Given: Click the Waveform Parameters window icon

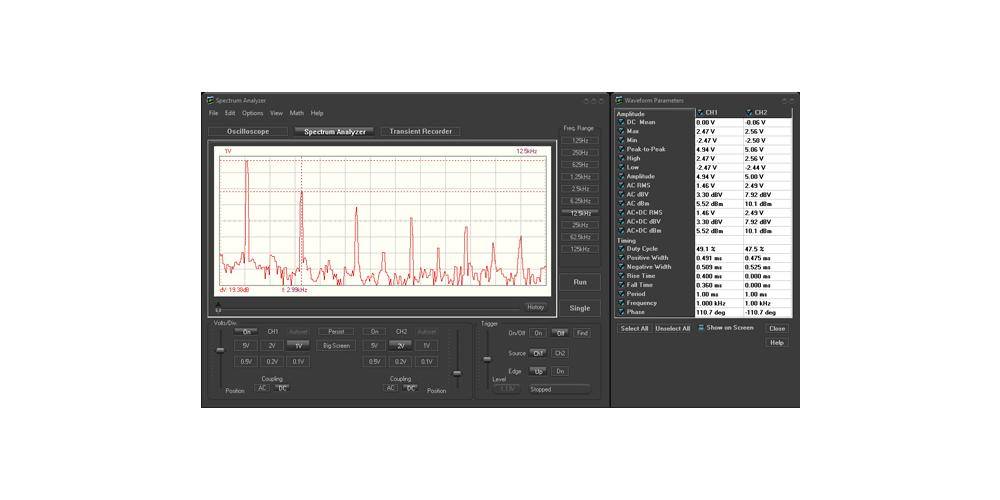Looking at the screenshot, I should [x=619, y=100].
